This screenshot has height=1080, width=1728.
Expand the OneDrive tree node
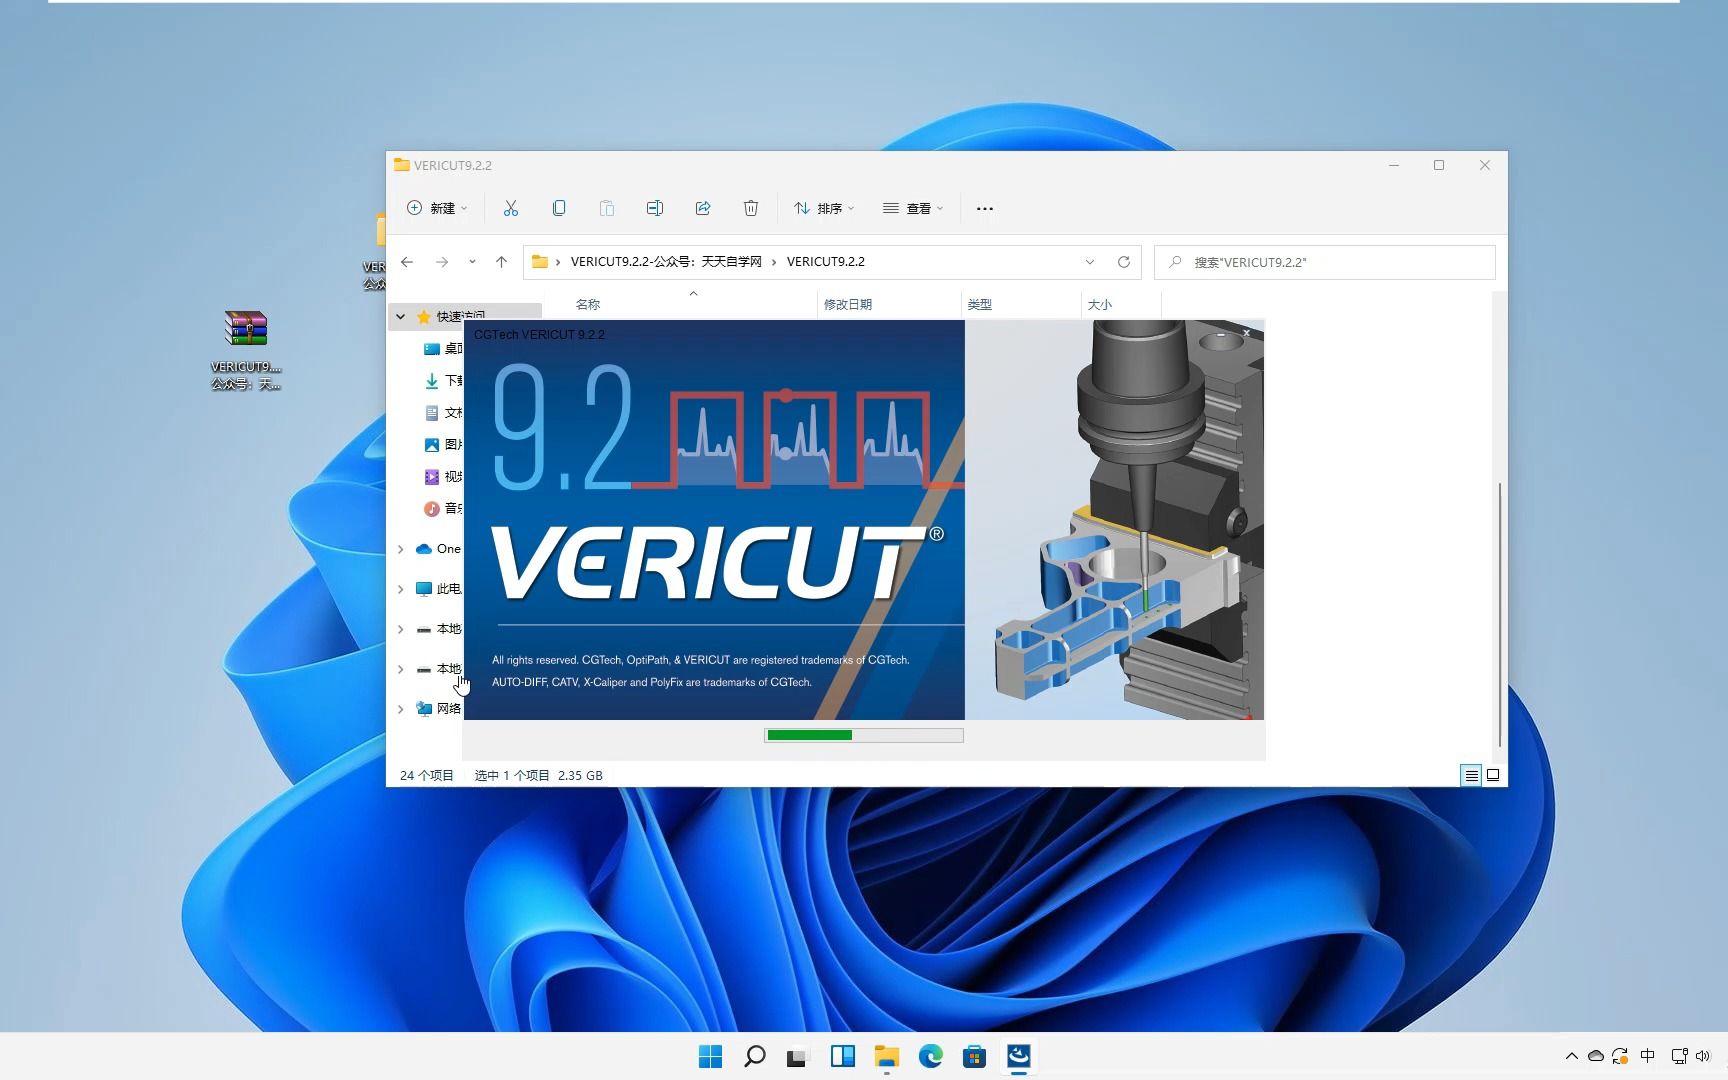point(401,549)
